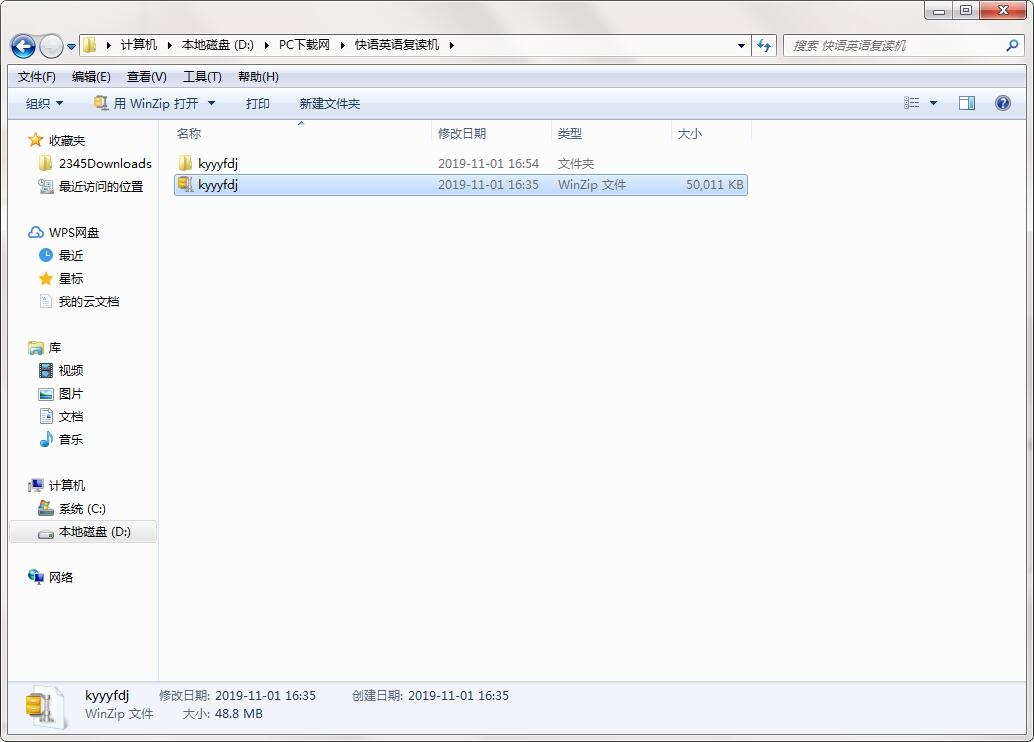Open the 查看(V) menu
This screenshot has height=742, width=1034.
146,77
